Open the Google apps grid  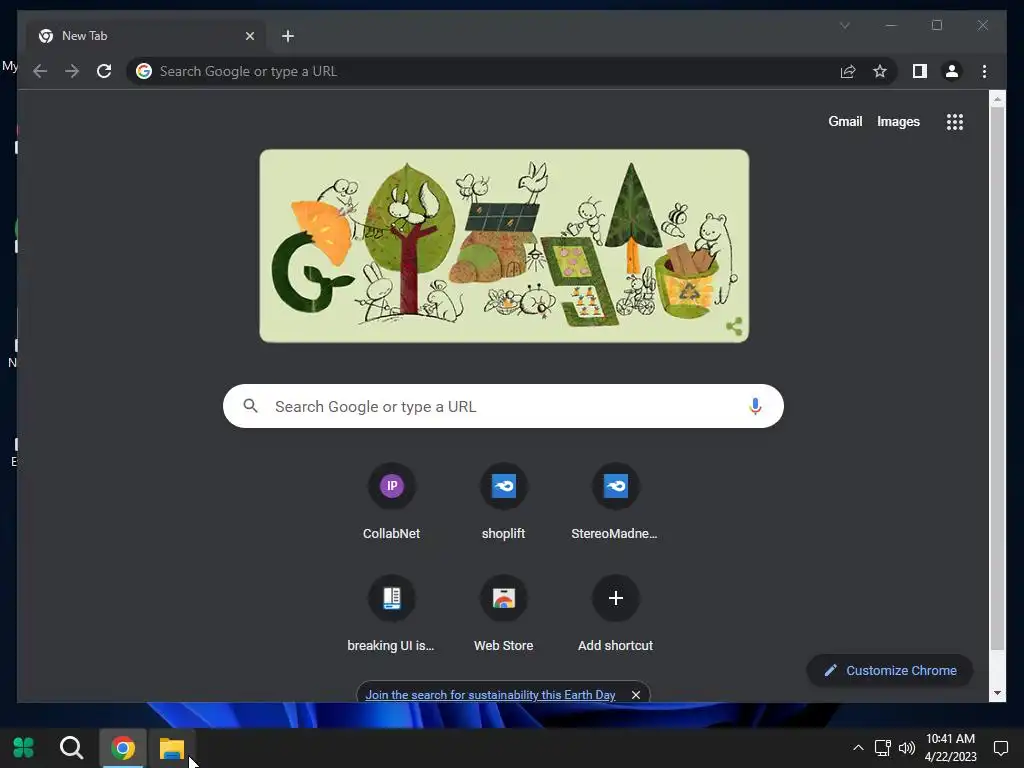click(955, 121)
